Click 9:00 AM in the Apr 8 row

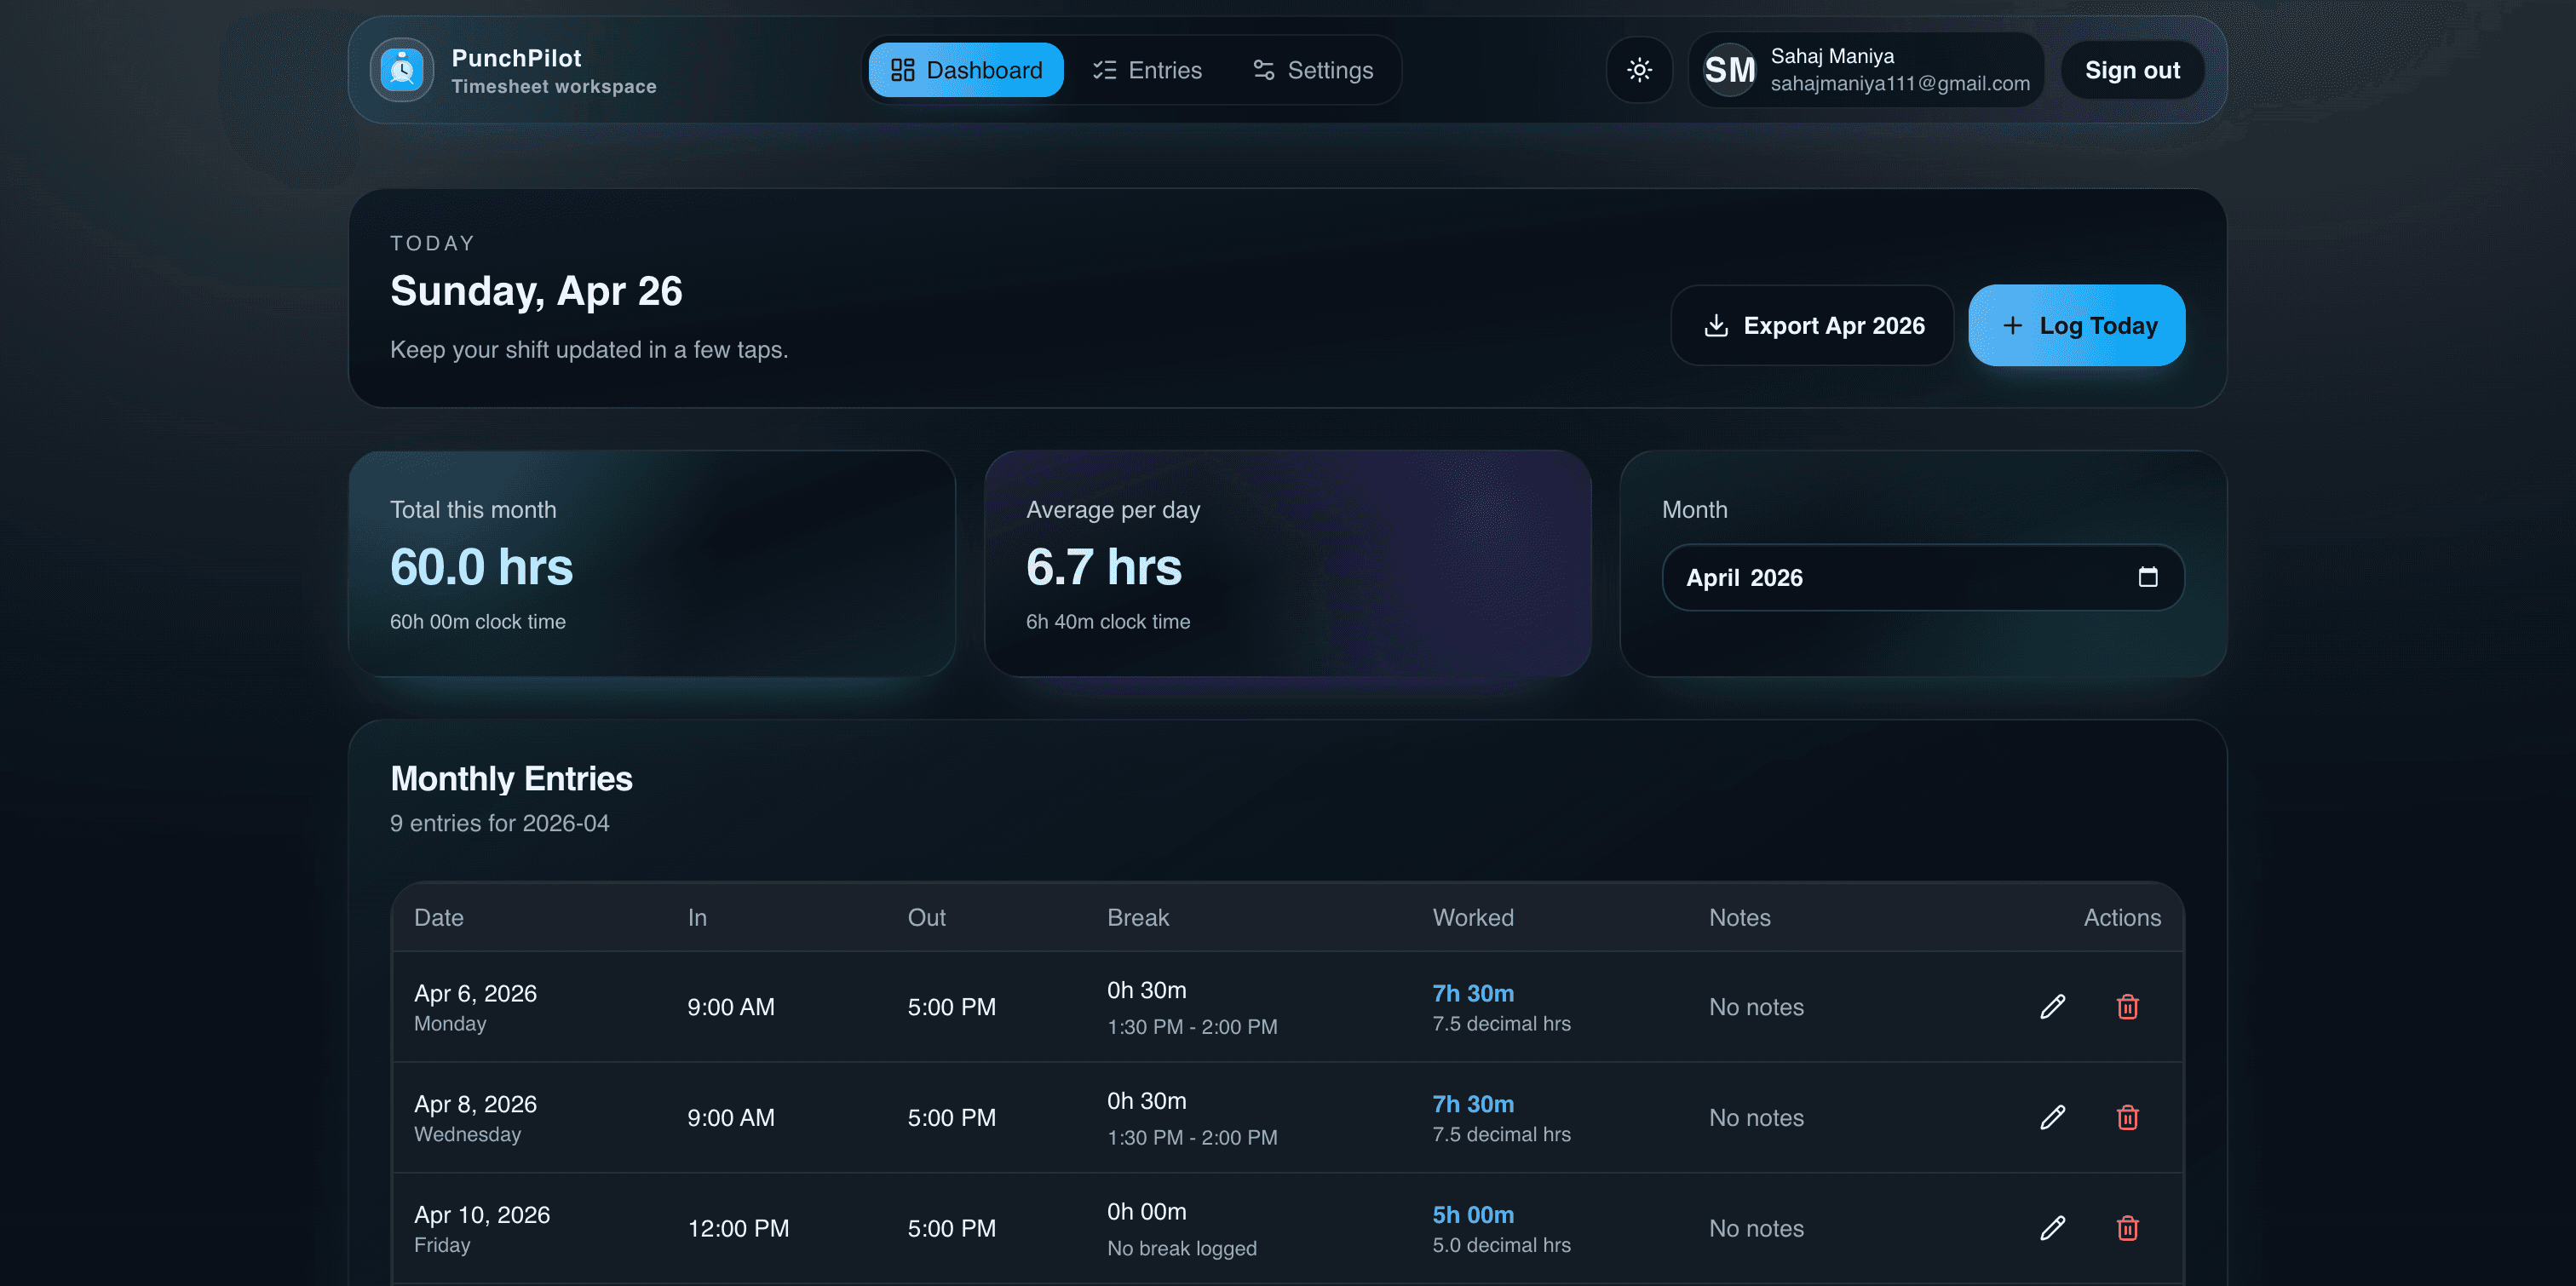point(731,1118)
